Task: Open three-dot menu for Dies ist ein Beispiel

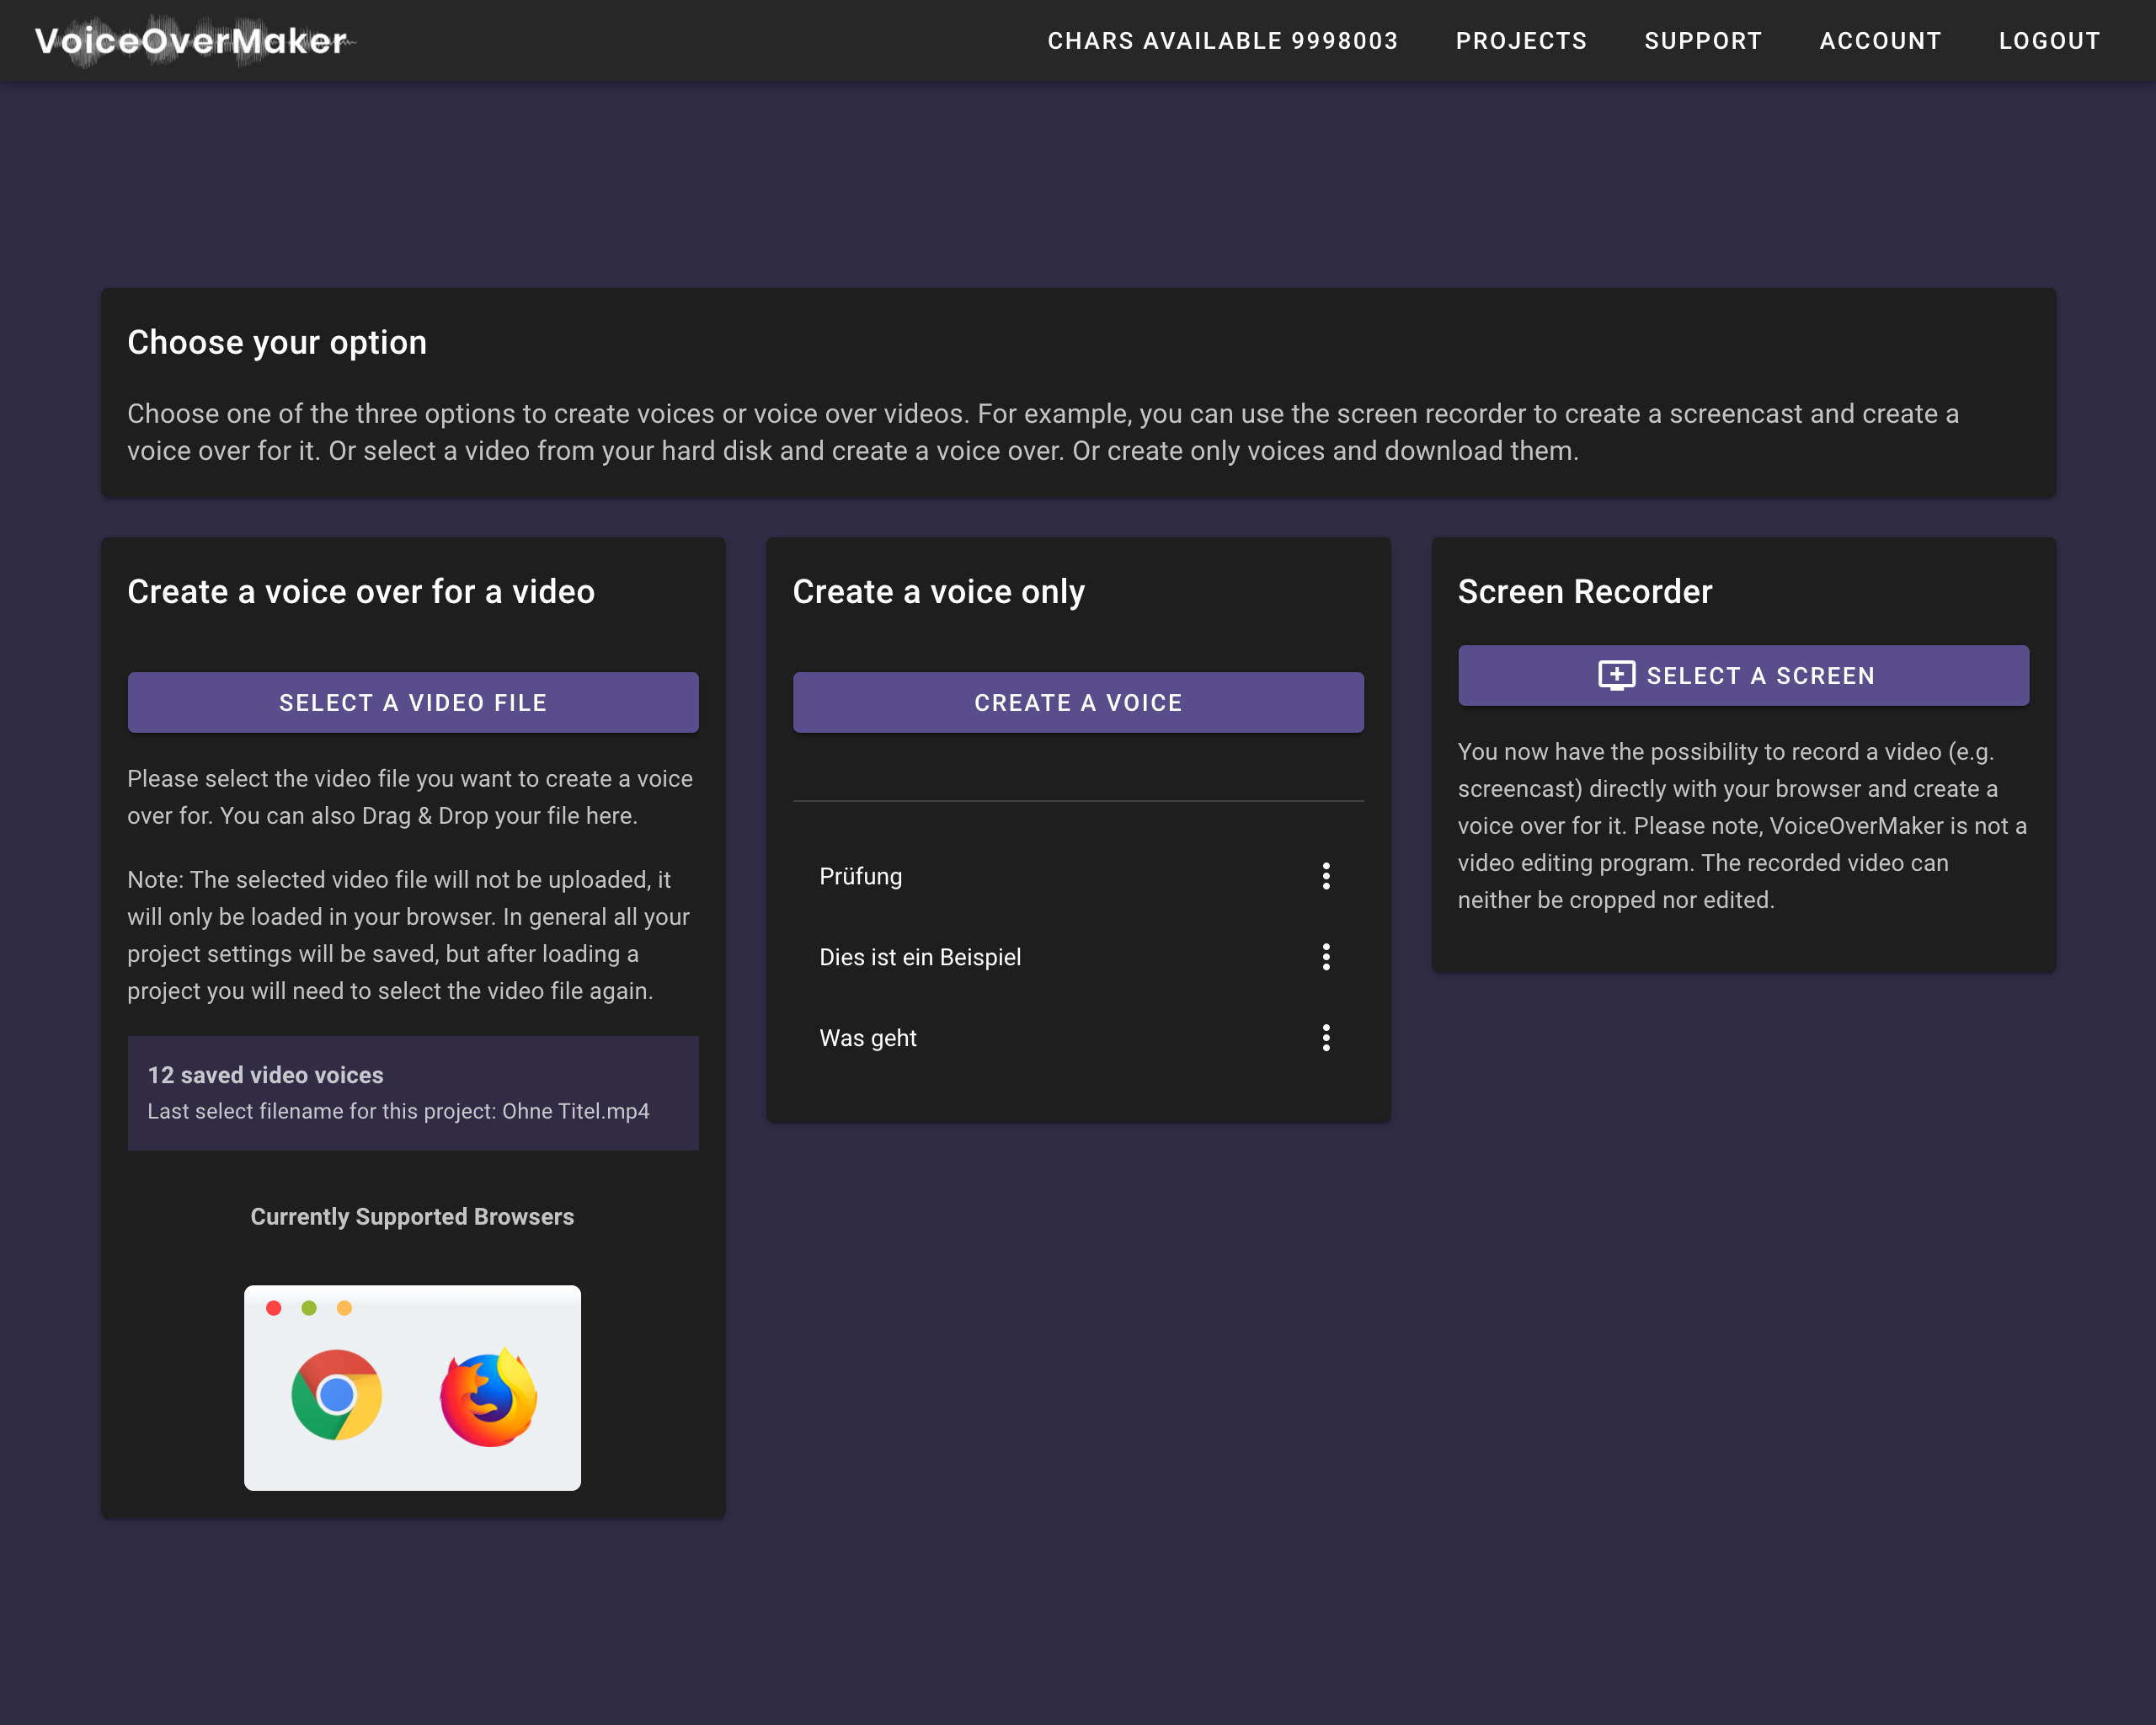Action: tap(1326, 957)
